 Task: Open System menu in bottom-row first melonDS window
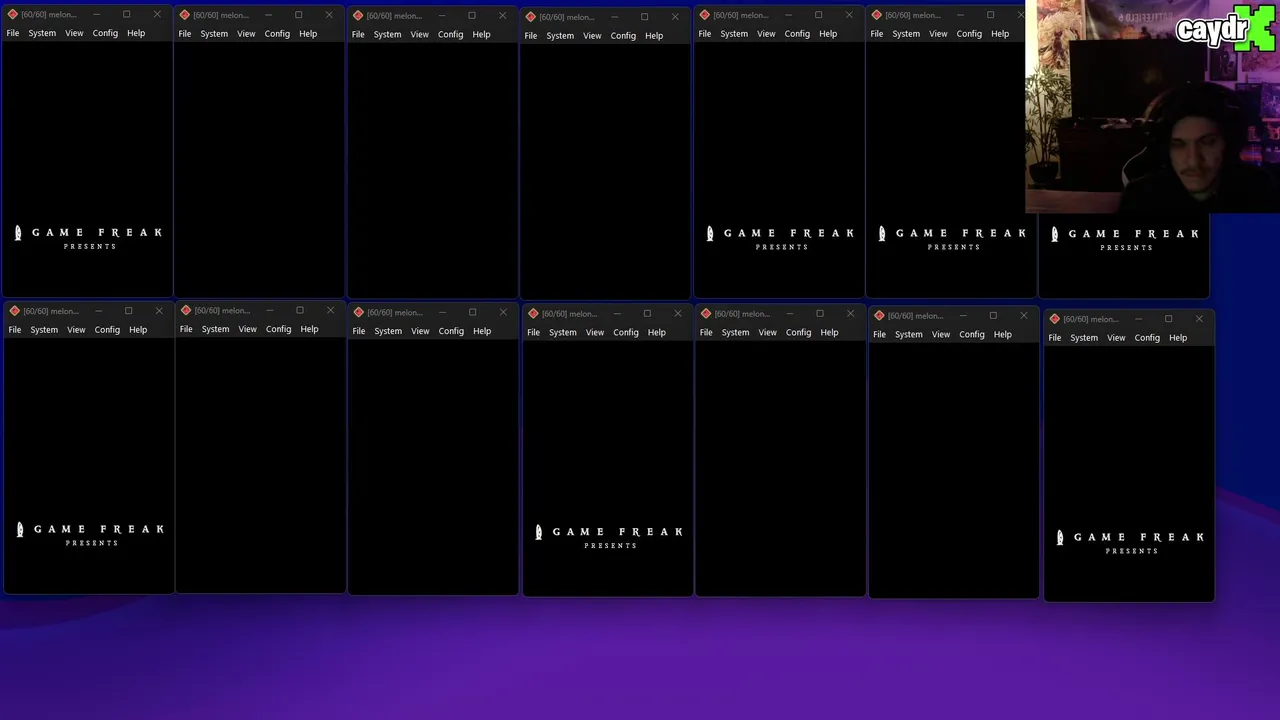click(44, 330)
